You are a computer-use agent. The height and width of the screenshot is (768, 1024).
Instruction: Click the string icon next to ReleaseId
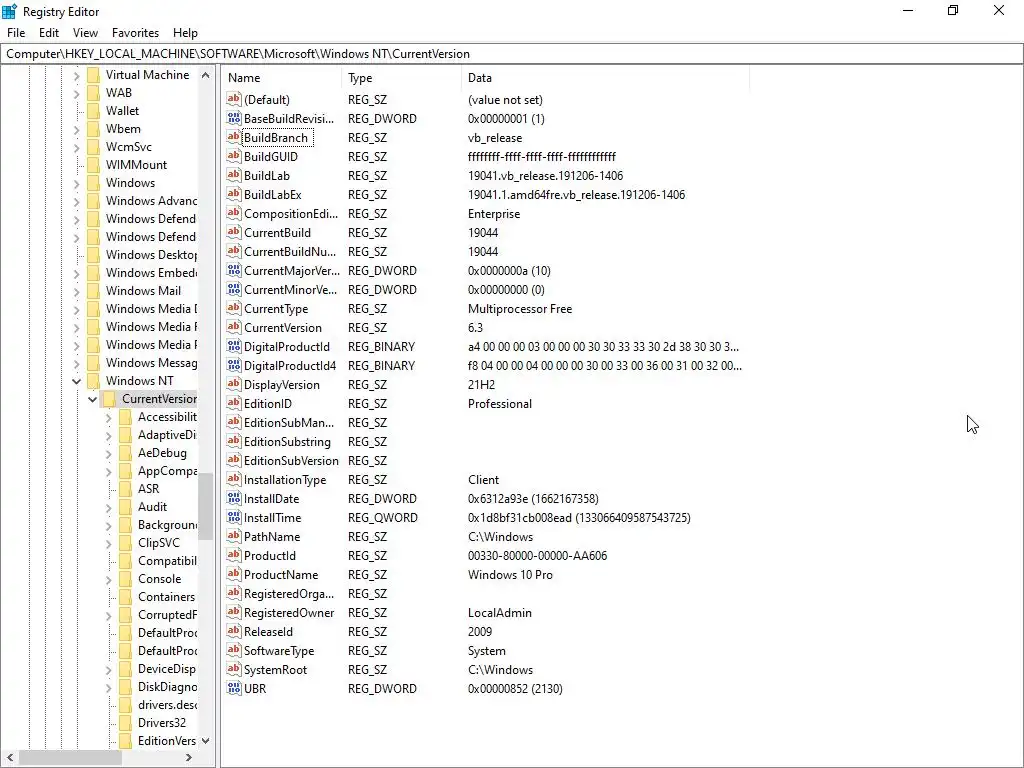click(233, 631)
